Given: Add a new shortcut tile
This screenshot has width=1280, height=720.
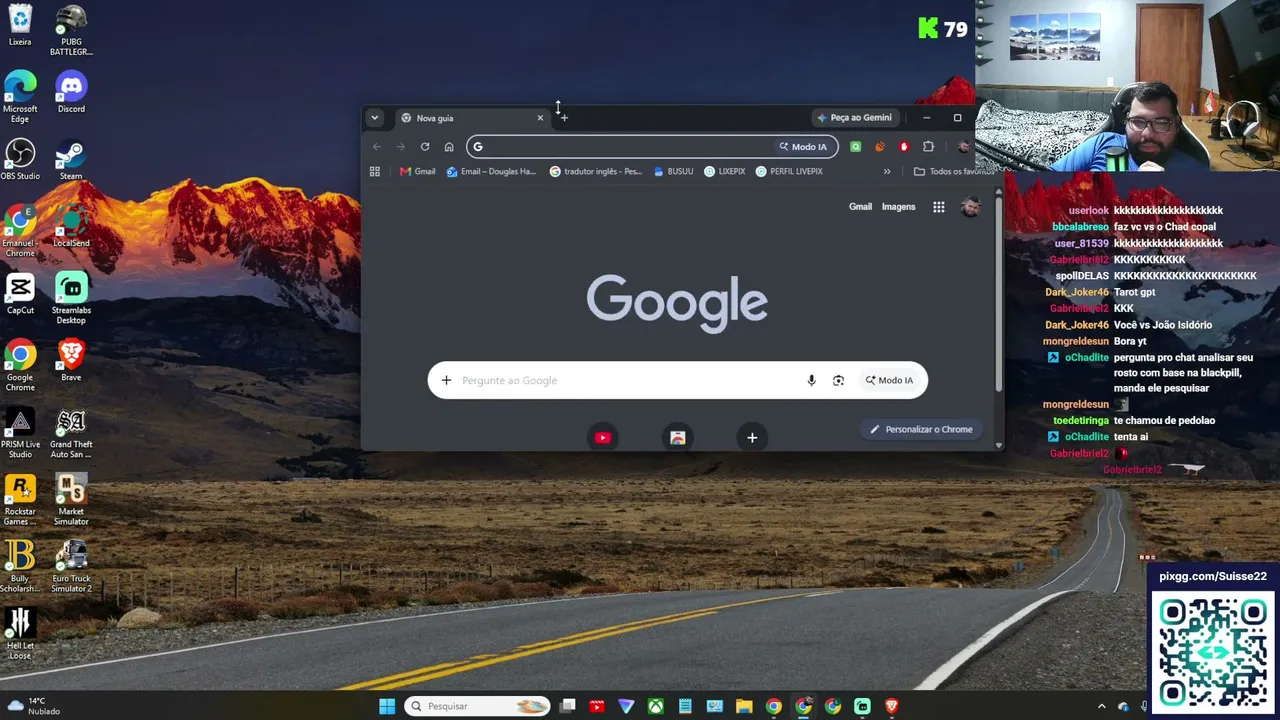Looking at the screenshot, I should click(752, 437).
